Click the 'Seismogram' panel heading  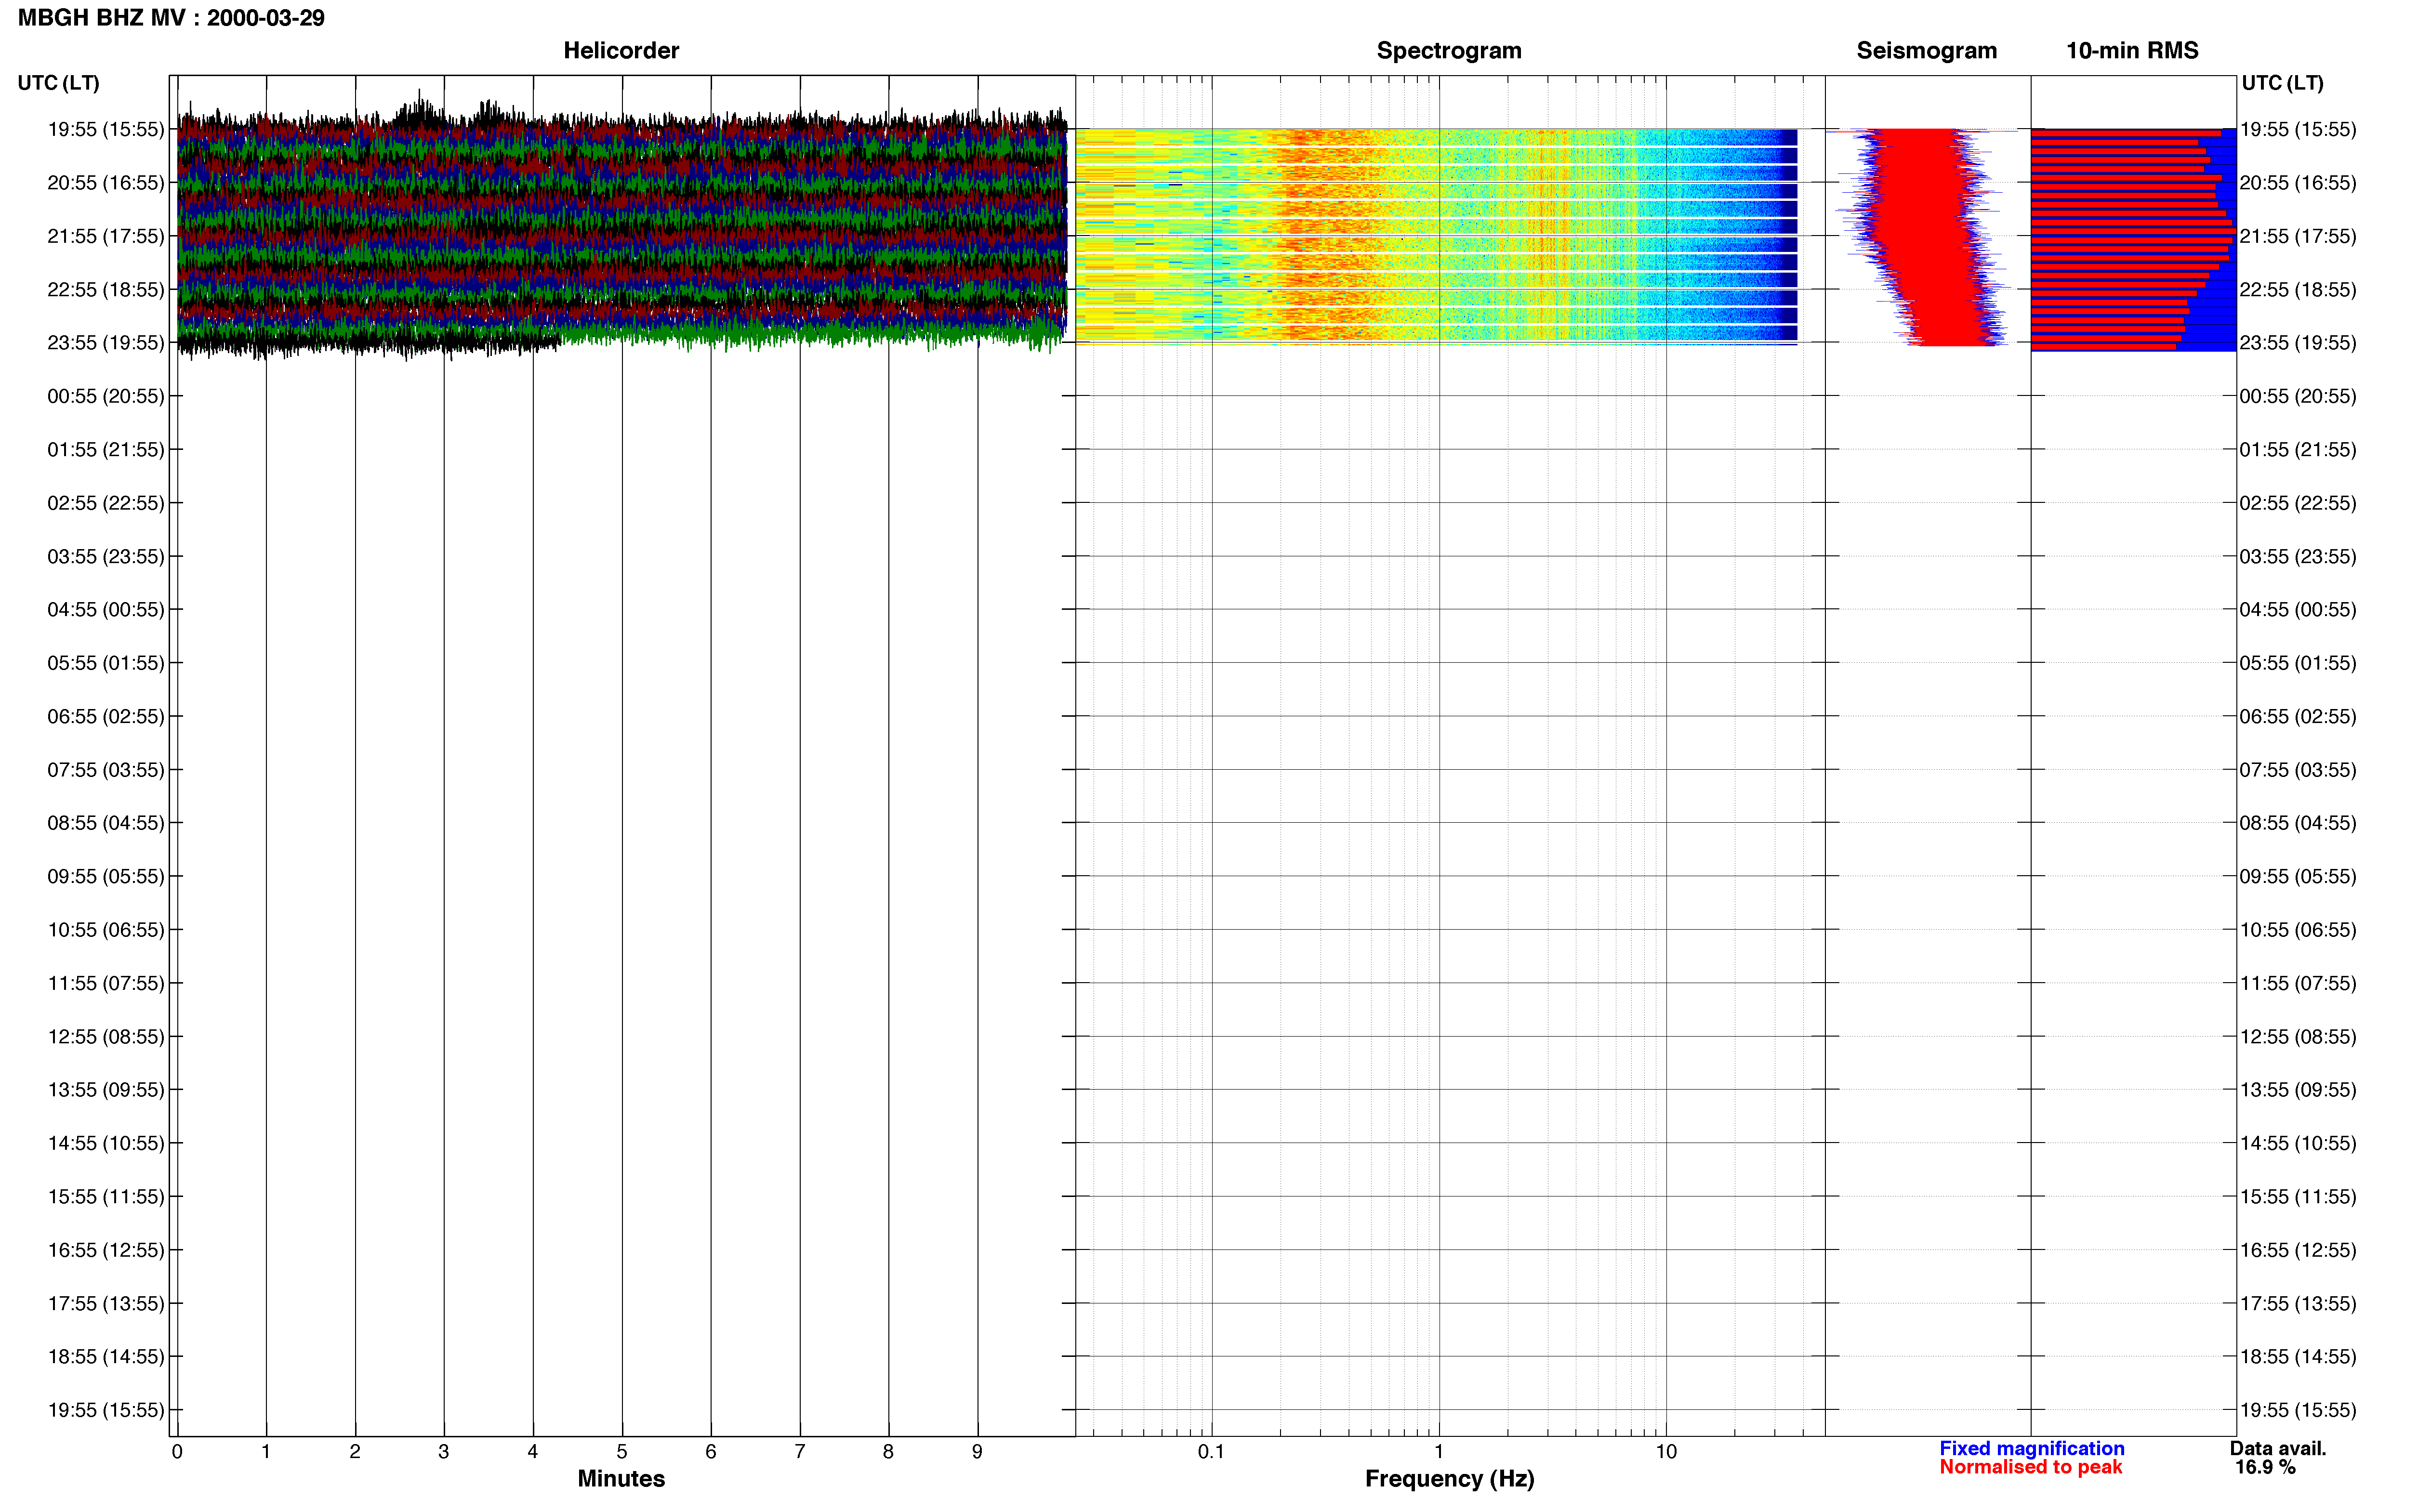click(x=1926, y=51)
